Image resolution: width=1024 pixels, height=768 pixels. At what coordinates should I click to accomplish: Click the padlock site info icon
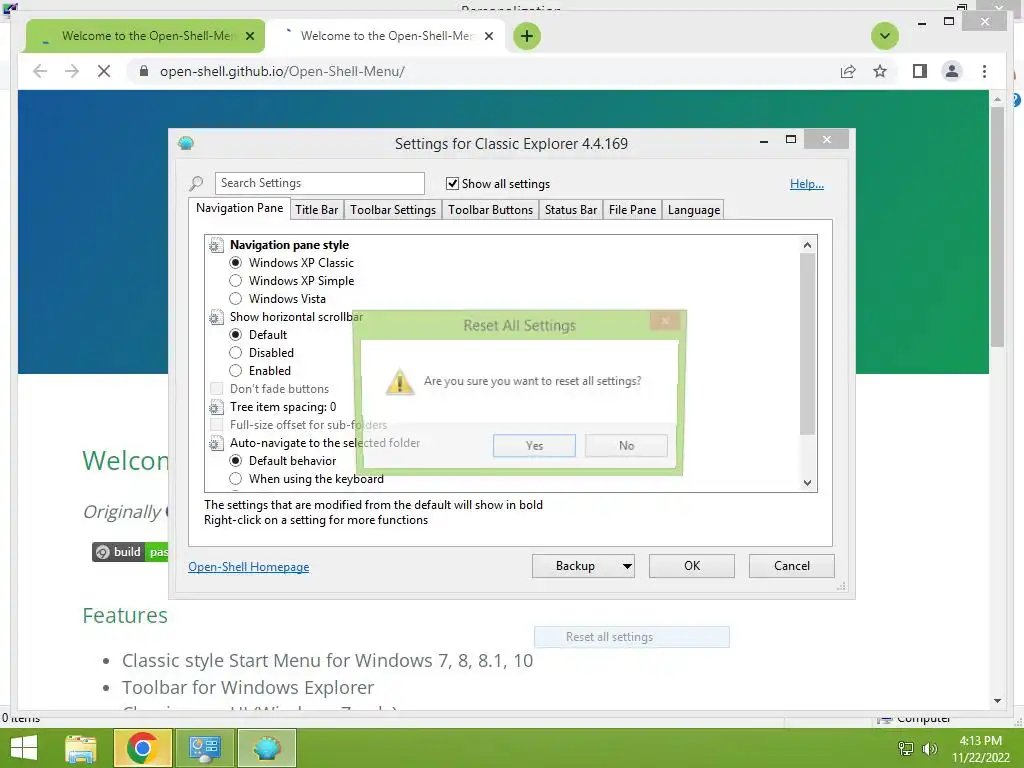[x=144, y=71]
